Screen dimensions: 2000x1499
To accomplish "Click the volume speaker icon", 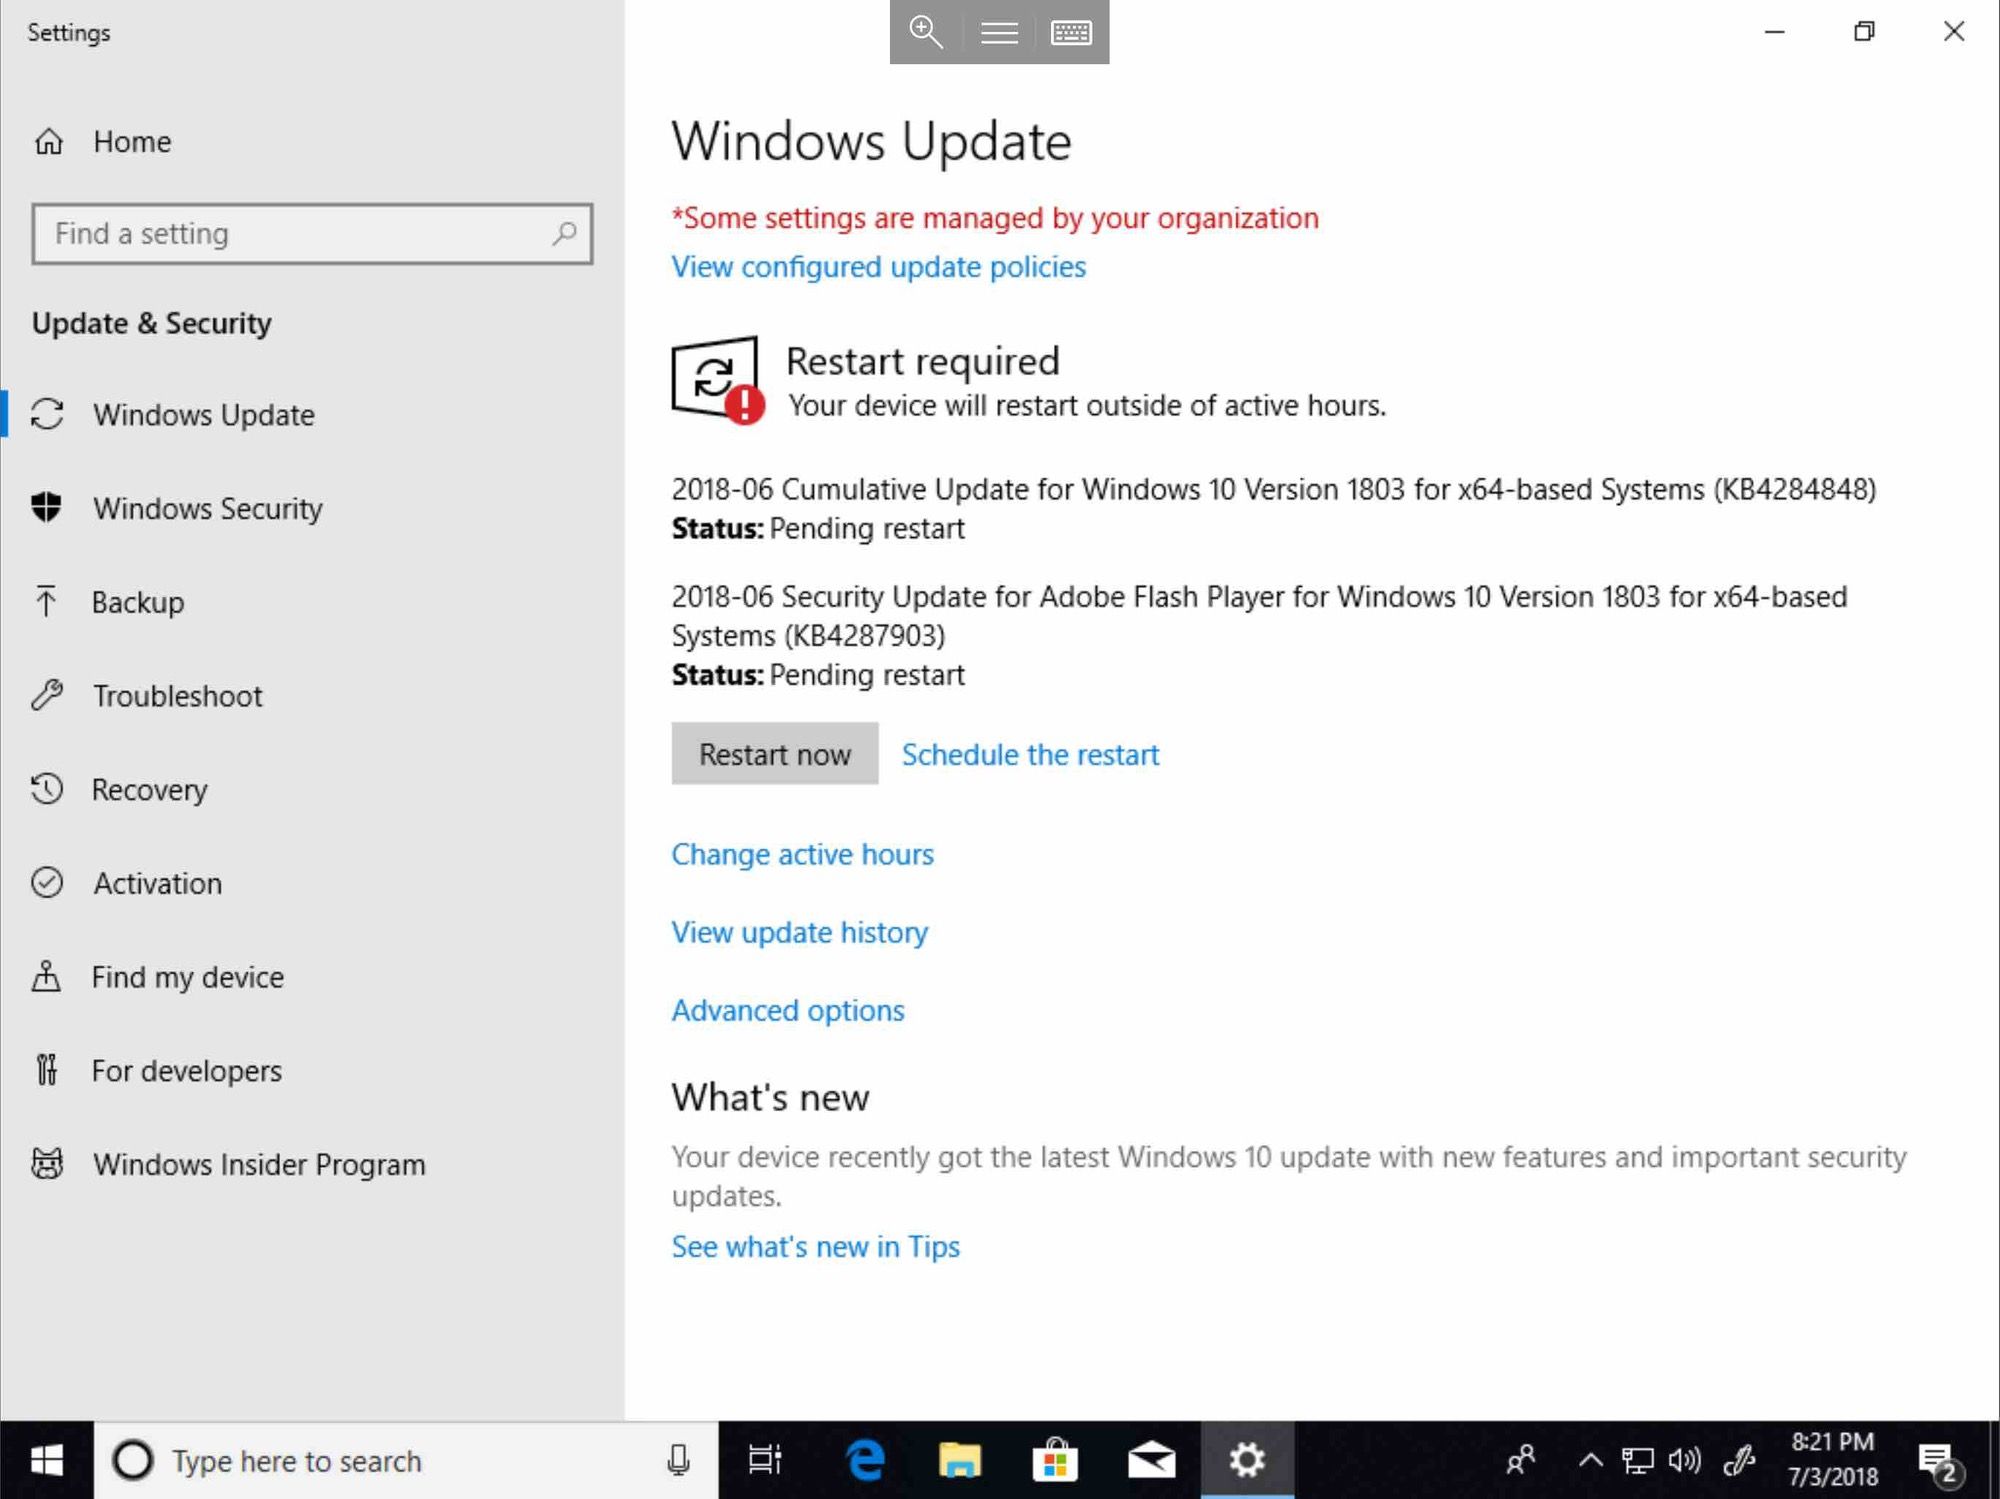I will (1684, 1461).
